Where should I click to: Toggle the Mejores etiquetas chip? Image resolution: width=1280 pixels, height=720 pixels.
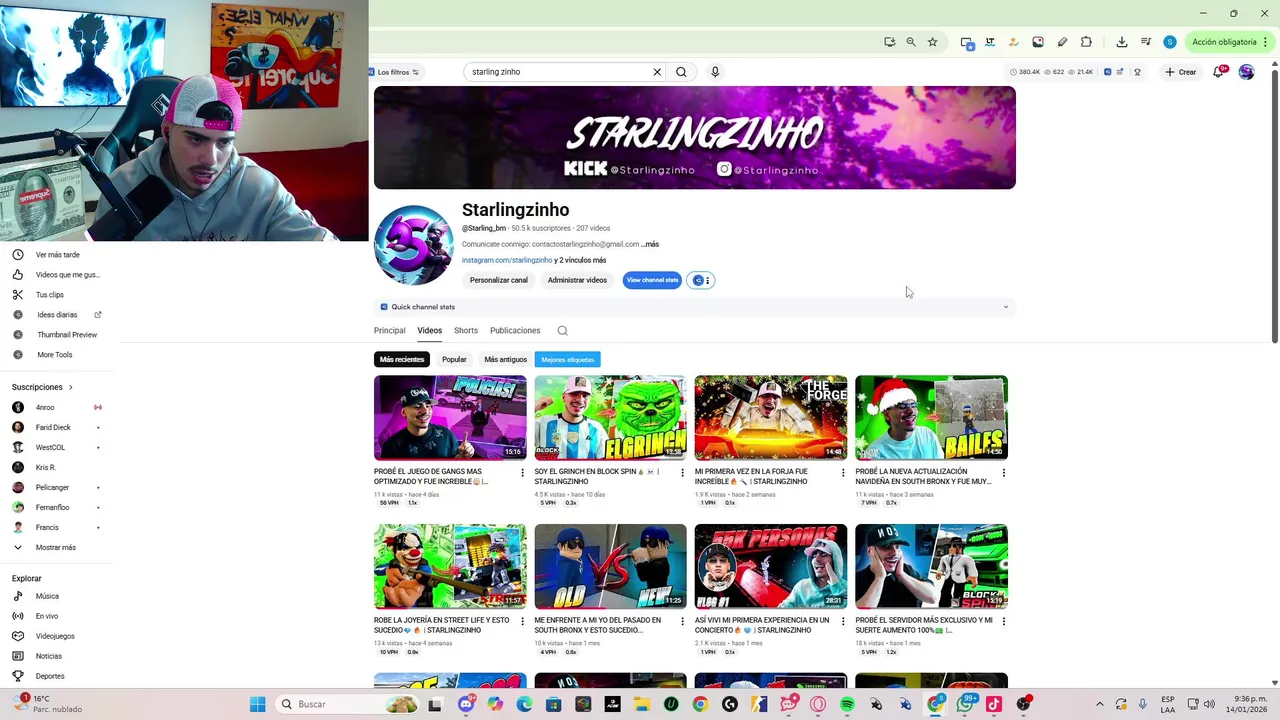tap(568, 359)
